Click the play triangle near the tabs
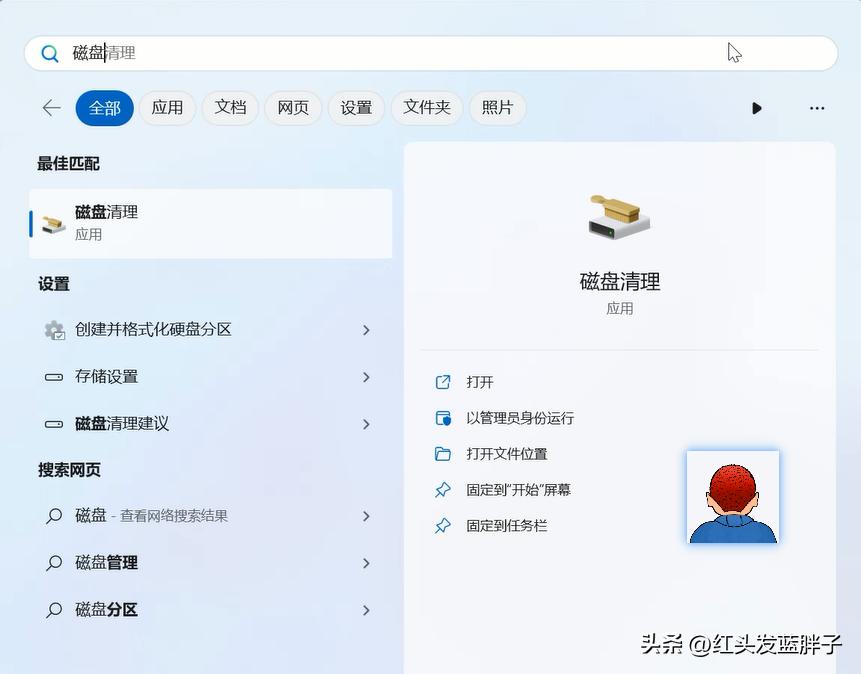861x674 pixels. 757,108
